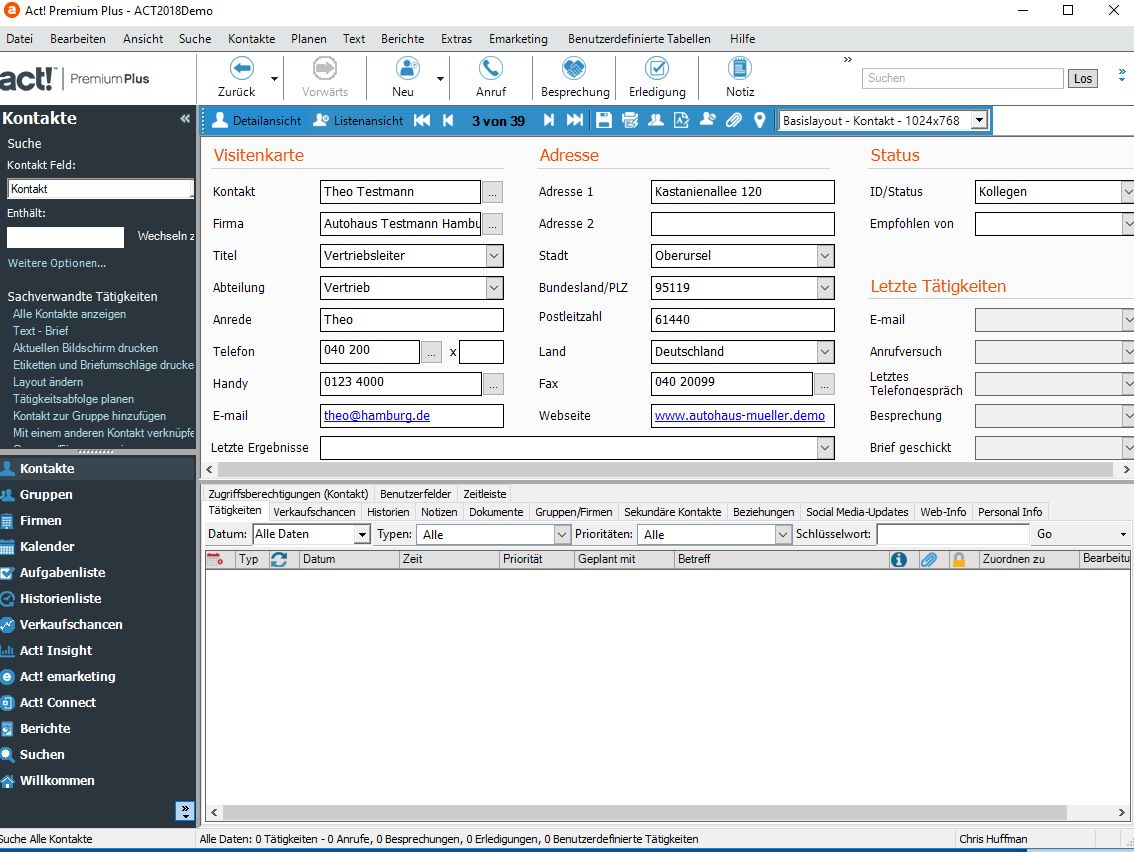Collapse the Kontakte navigation pane
Screen dimensions: 1134x852
tap(185, 119)
